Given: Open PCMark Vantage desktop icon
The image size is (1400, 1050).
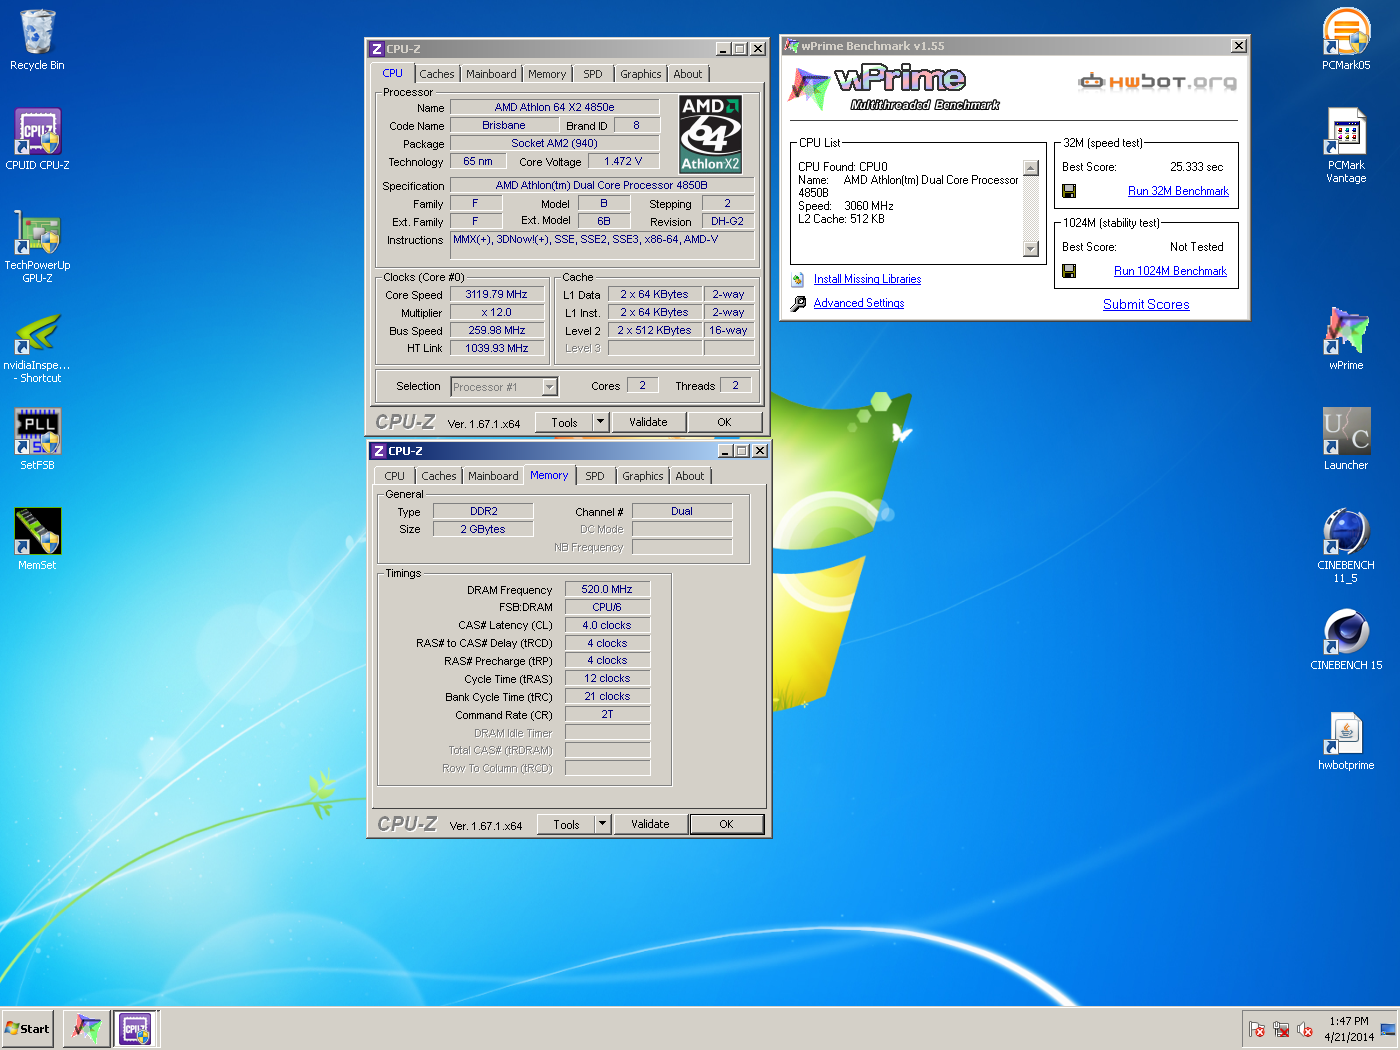Looking at the screenshot, I should pos(1346,146).
